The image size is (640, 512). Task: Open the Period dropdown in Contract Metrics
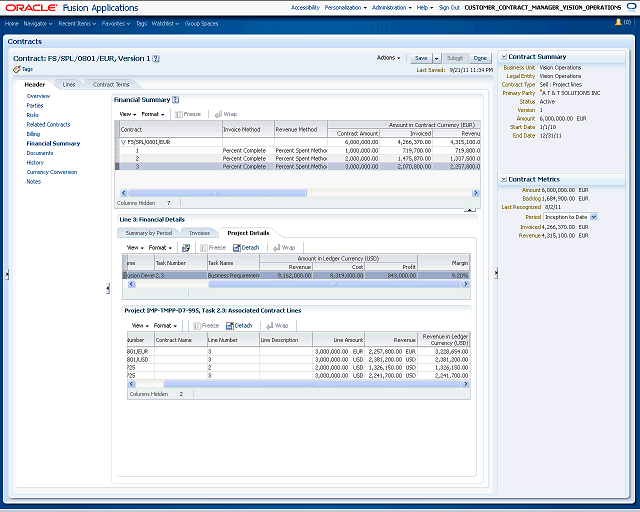click(594, 217)
